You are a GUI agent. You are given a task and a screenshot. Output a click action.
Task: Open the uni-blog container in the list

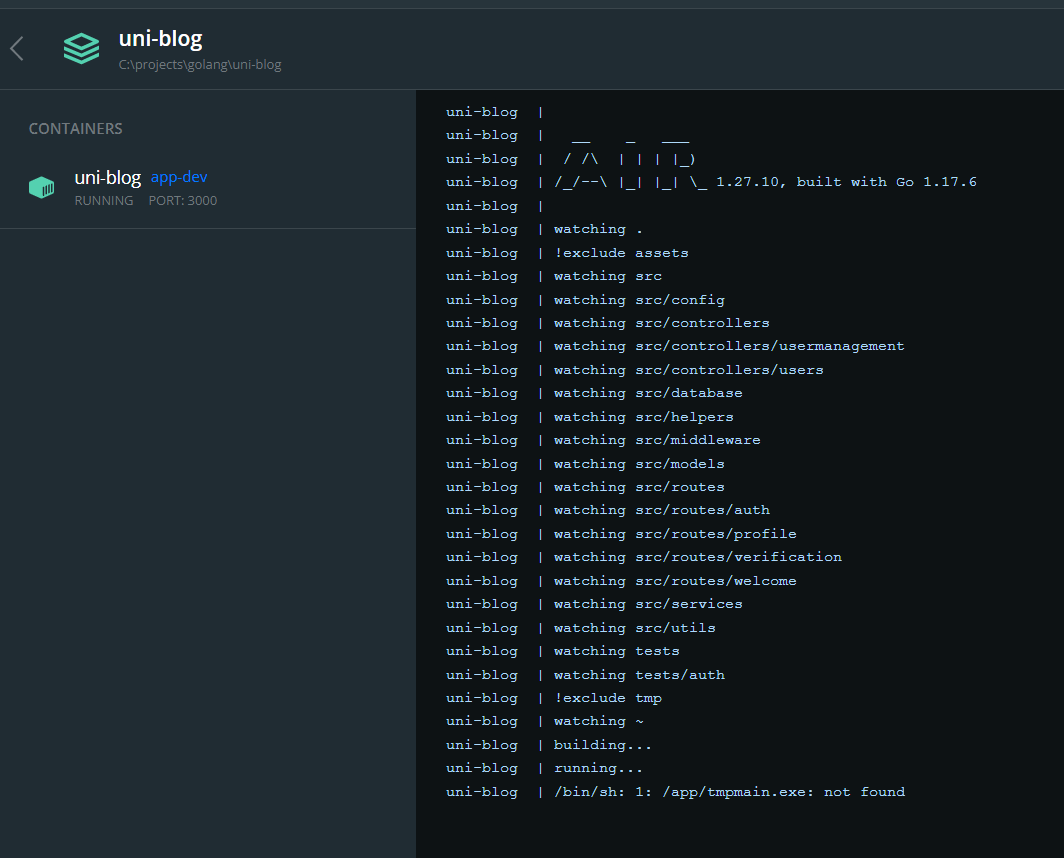pos(107,178)
